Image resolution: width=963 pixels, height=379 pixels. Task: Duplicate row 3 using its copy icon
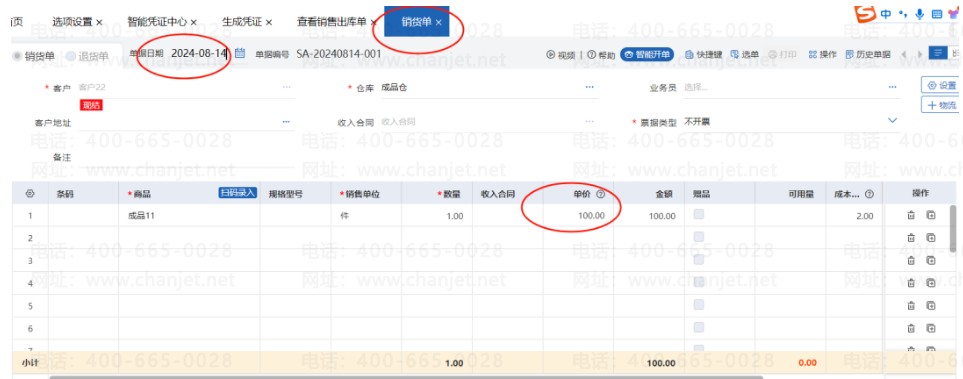[931, 260]
